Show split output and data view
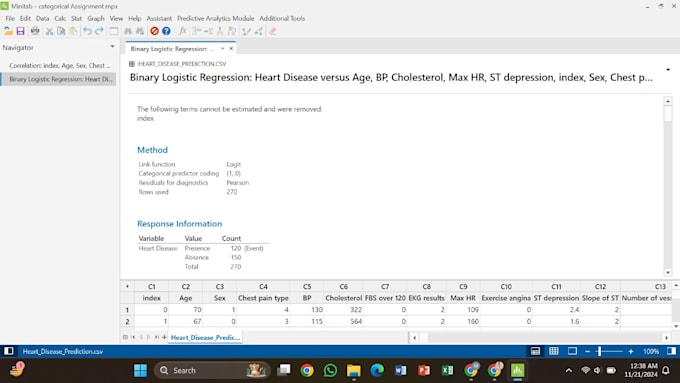 (535, 351)
